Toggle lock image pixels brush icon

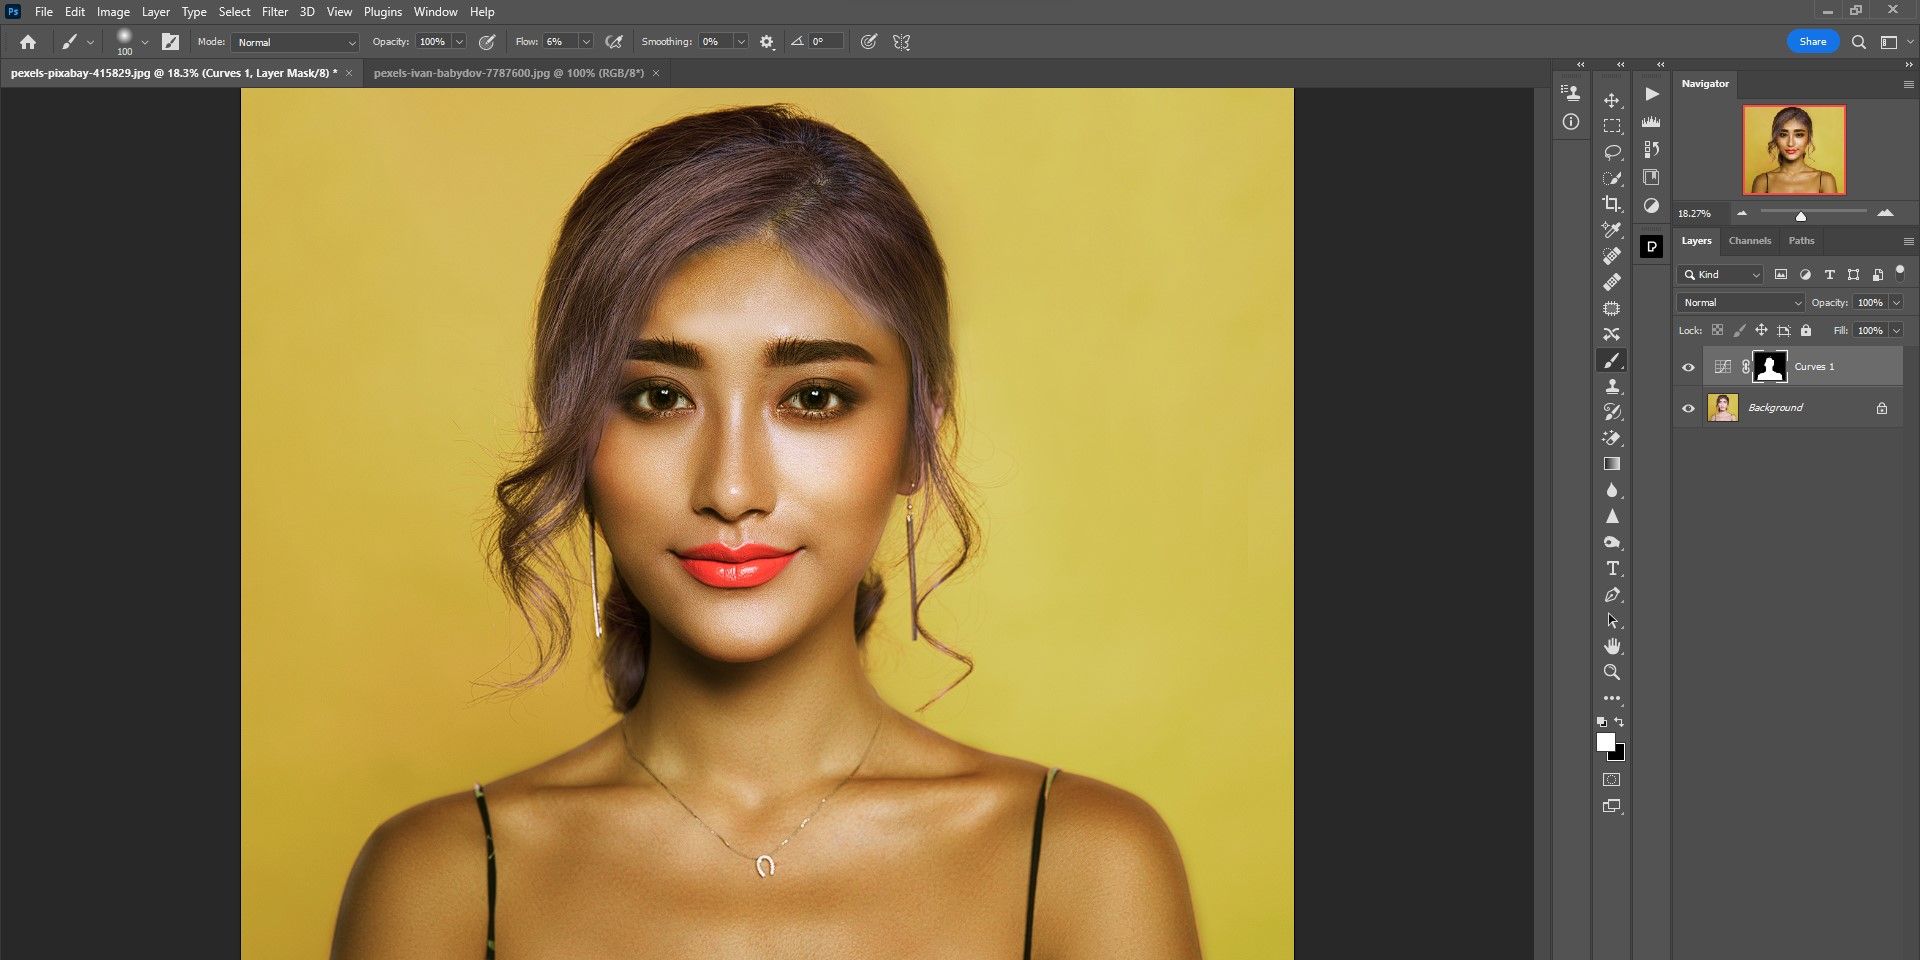(x=1739, y=330)
